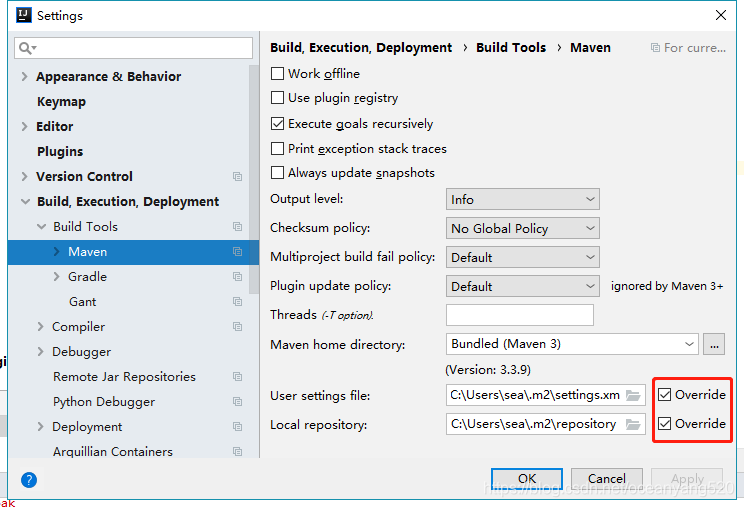This screenshot has height=507, width=744.
Task: Click the 'For current project' copy icon
Action: click(x=655, y=47)
